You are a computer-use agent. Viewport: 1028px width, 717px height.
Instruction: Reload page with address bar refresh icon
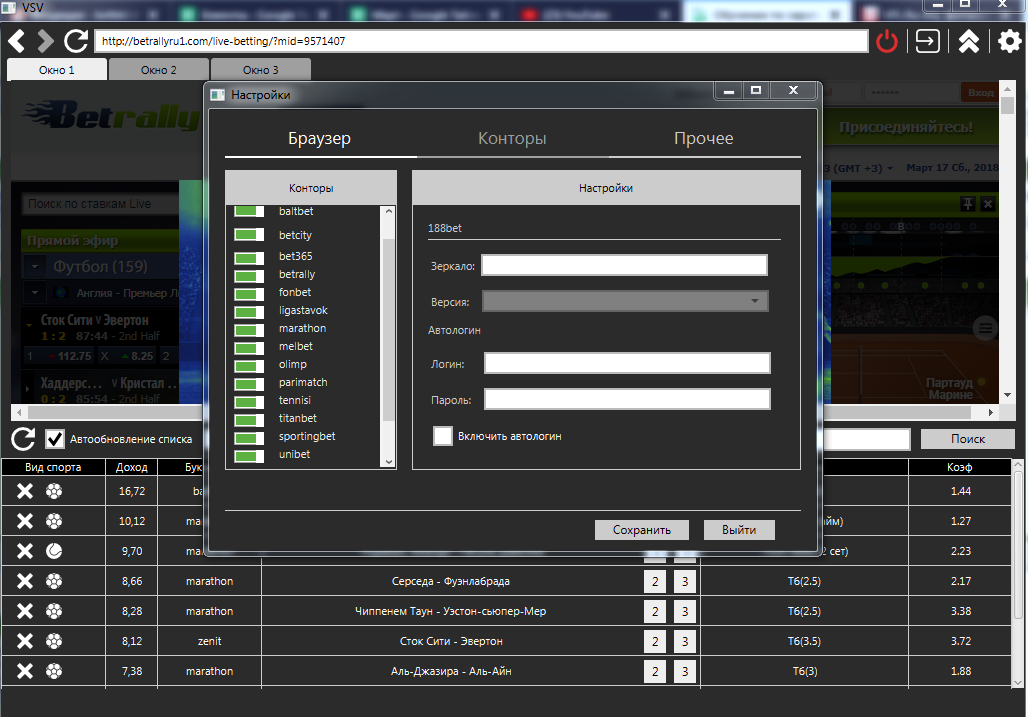[x=75, y=41]
